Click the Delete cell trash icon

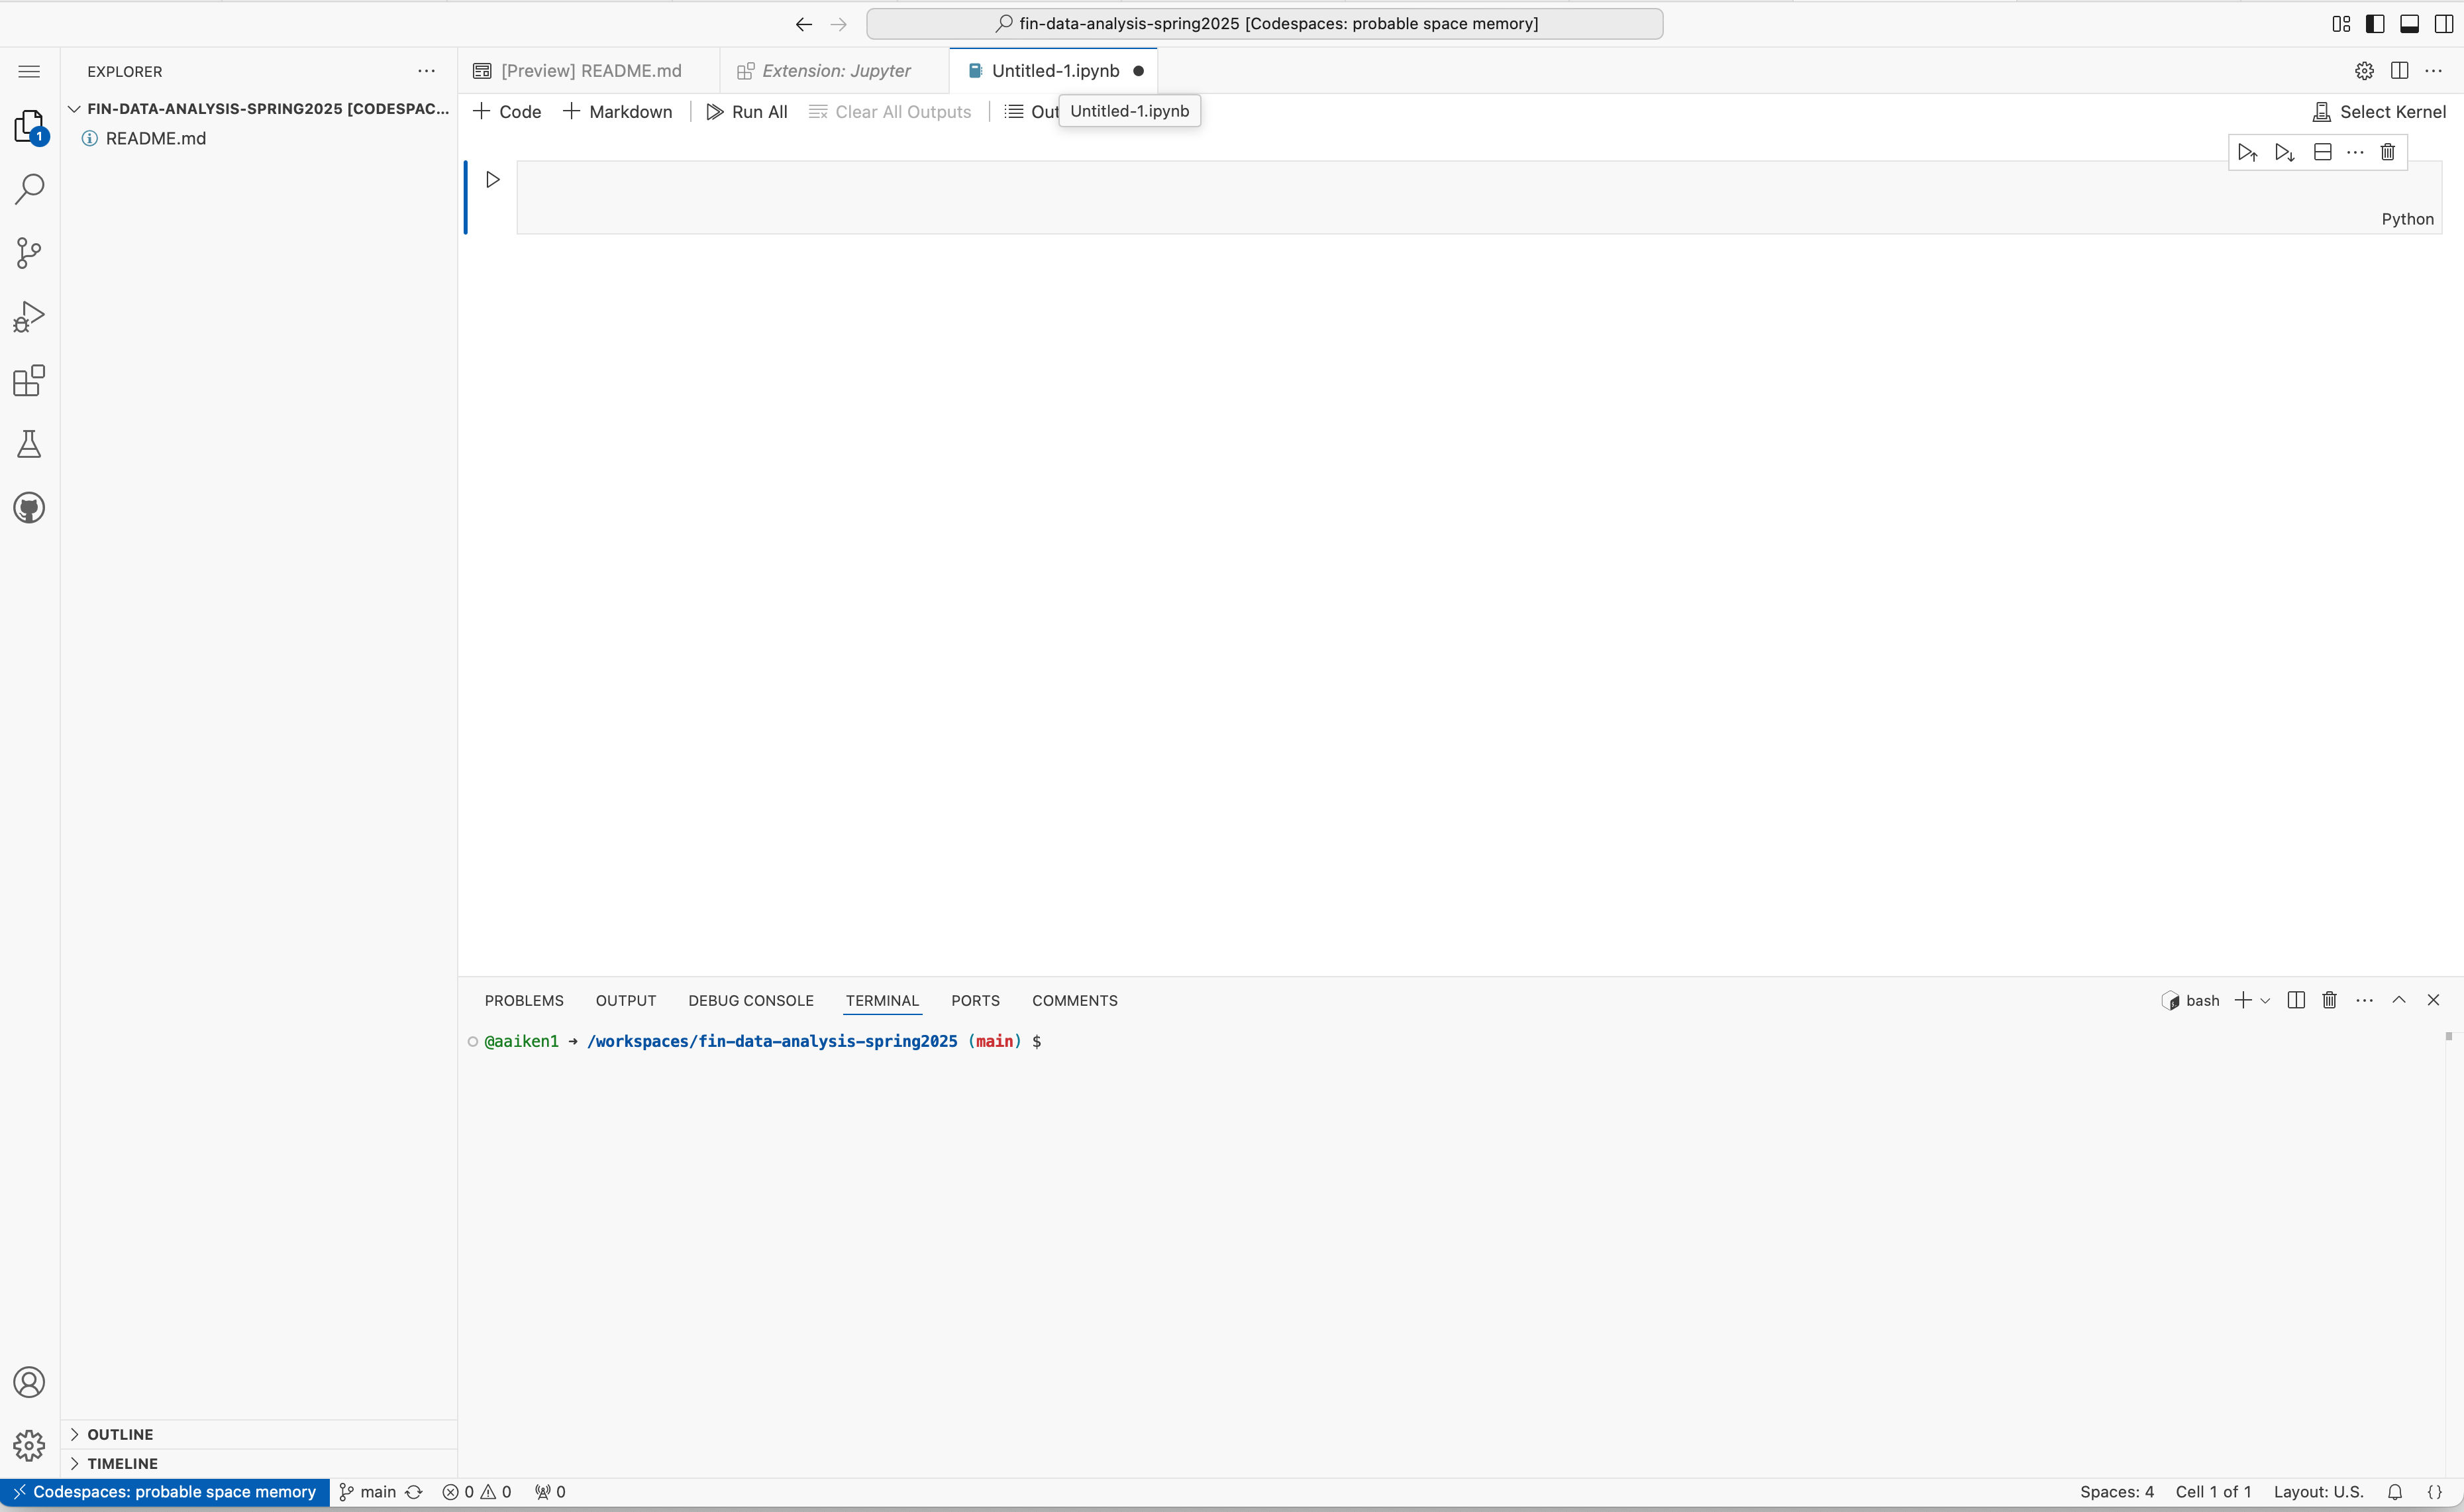click(x=2388, y=151)
